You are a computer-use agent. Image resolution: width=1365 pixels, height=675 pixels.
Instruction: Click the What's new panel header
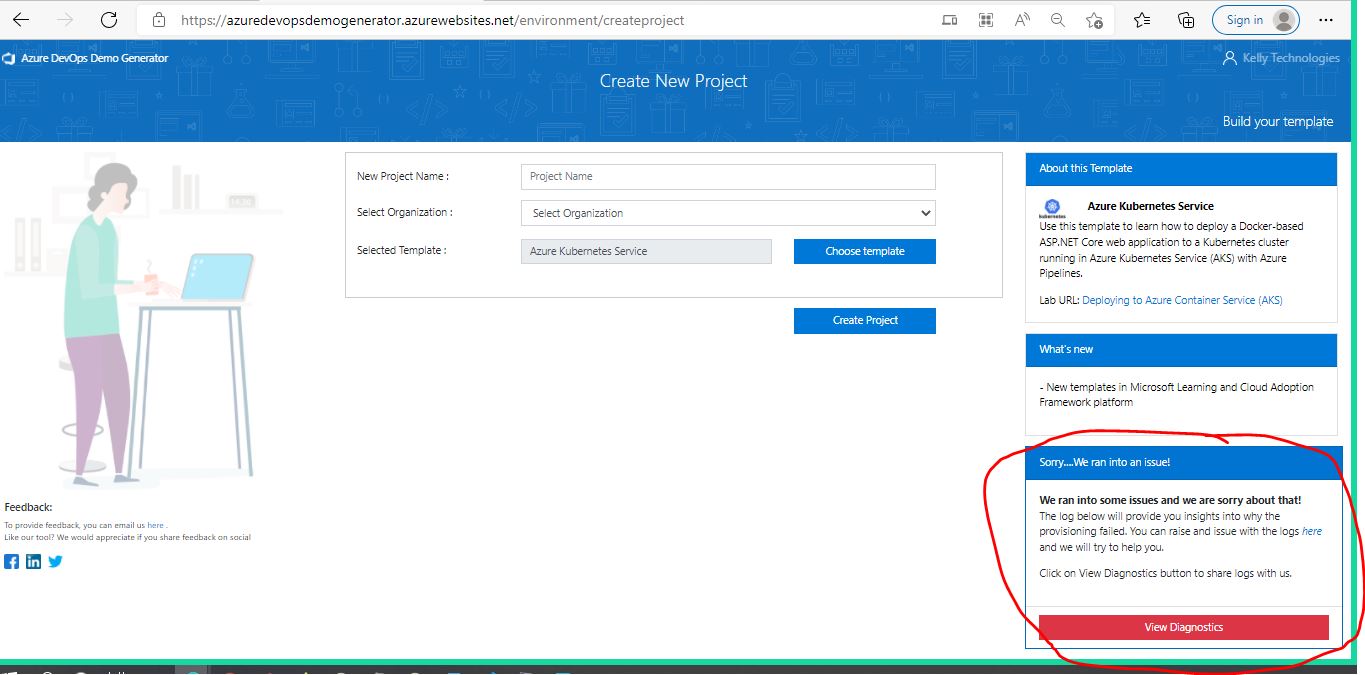(x=1181, y=349)
